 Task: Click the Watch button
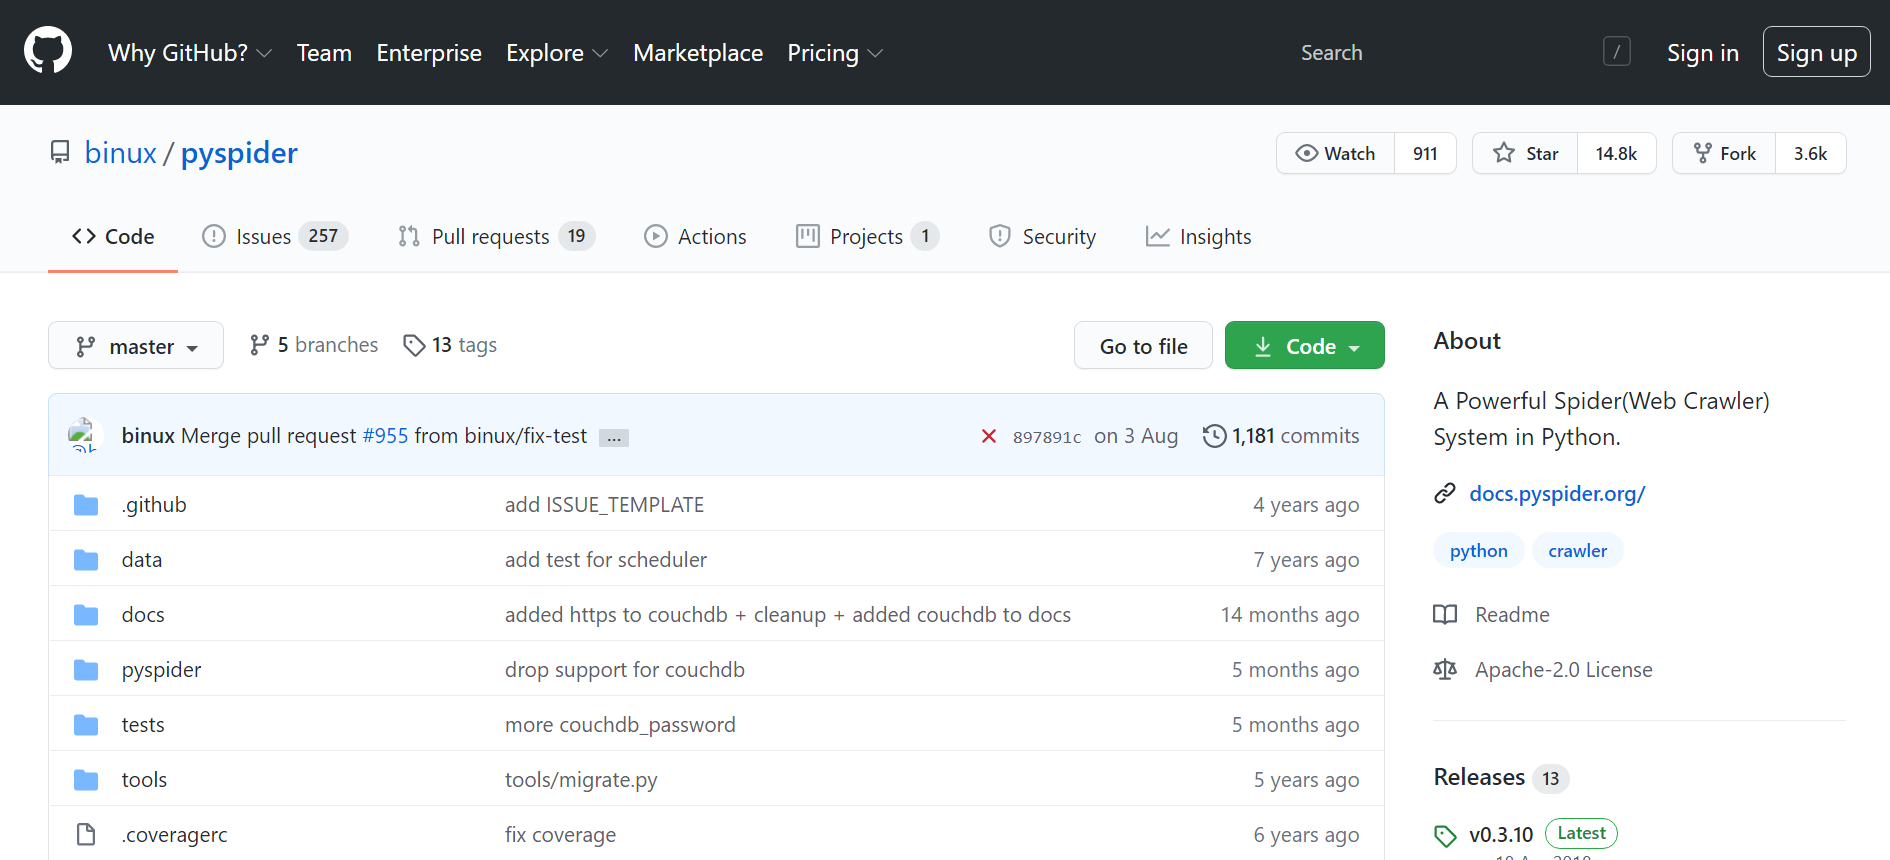click(1336, 153)
